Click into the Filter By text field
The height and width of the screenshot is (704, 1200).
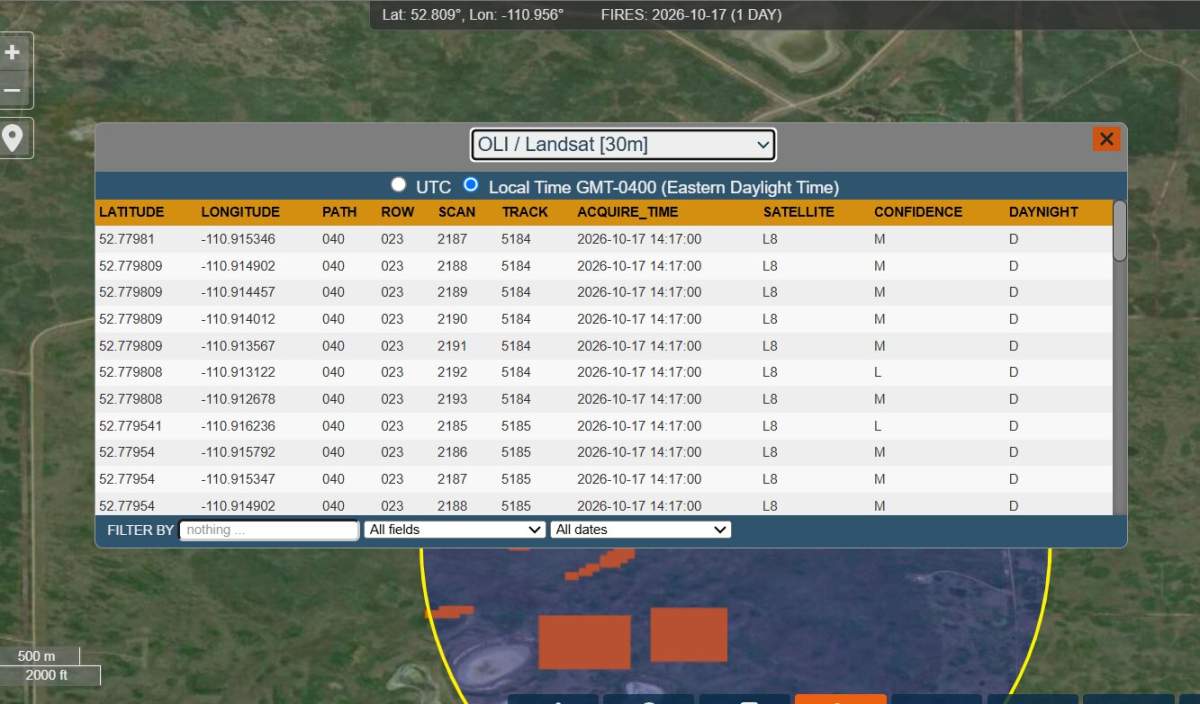269,530
